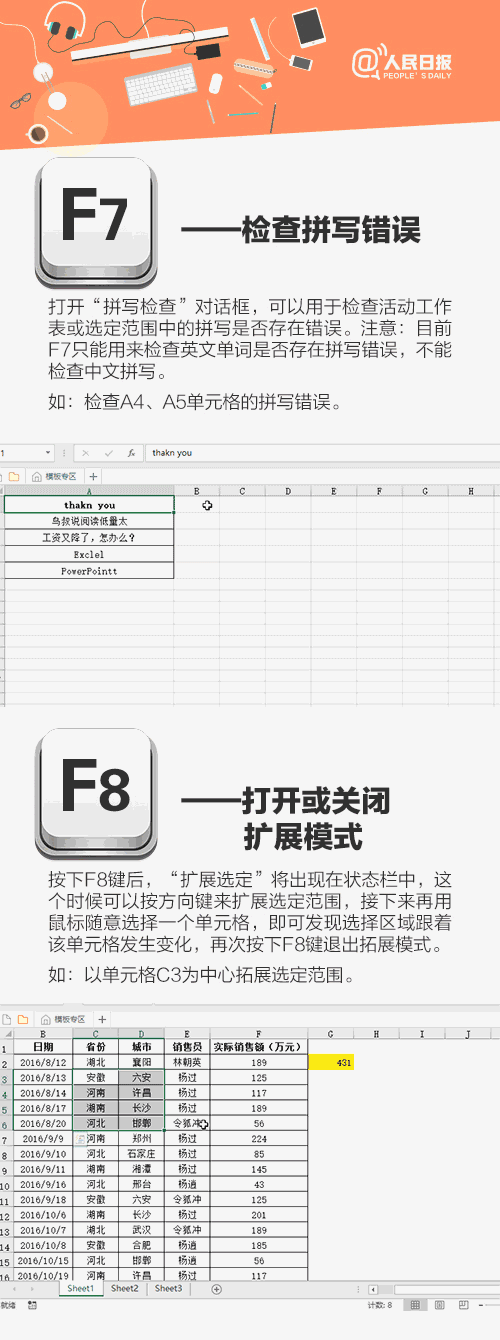Click the folder icon in lower spreadsheet tab bar

pyautogui.click(x=22, y=1019)
